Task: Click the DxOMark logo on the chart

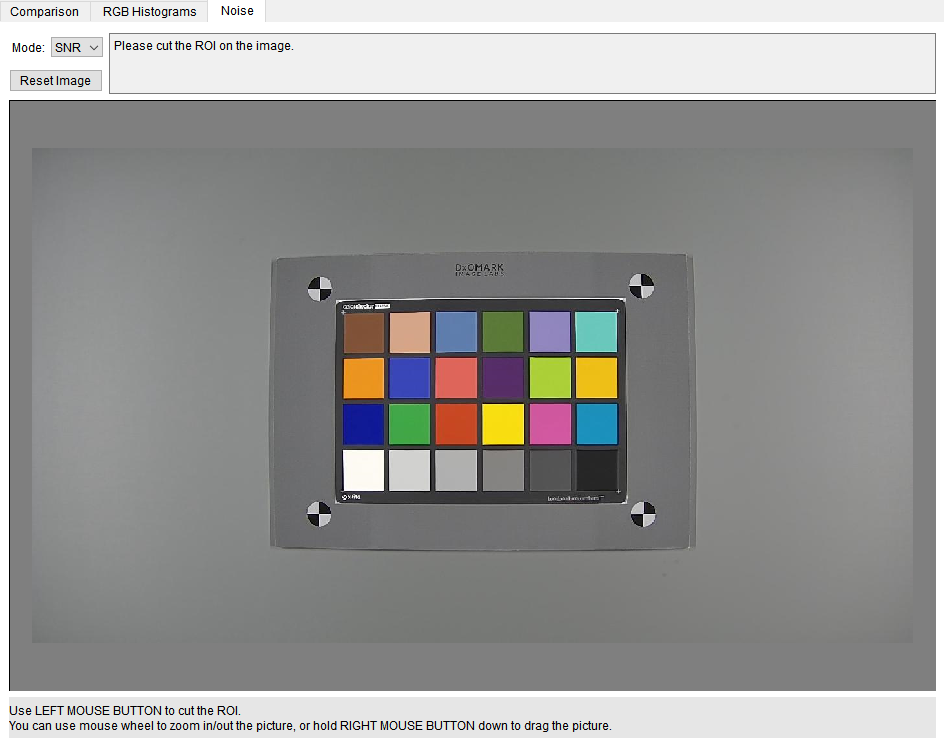Action: (x=480, y=270)
